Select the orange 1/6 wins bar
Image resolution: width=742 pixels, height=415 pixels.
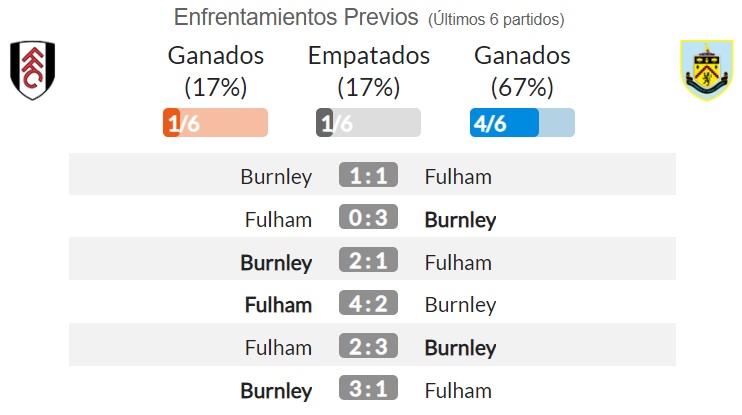215,123
